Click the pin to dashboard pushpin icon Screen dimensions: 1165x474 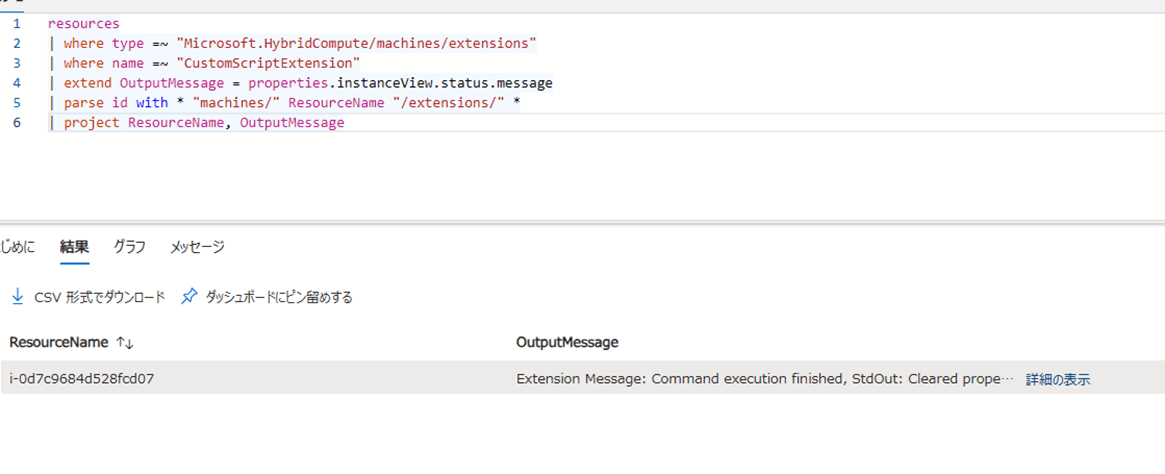[x=190, y=297]
